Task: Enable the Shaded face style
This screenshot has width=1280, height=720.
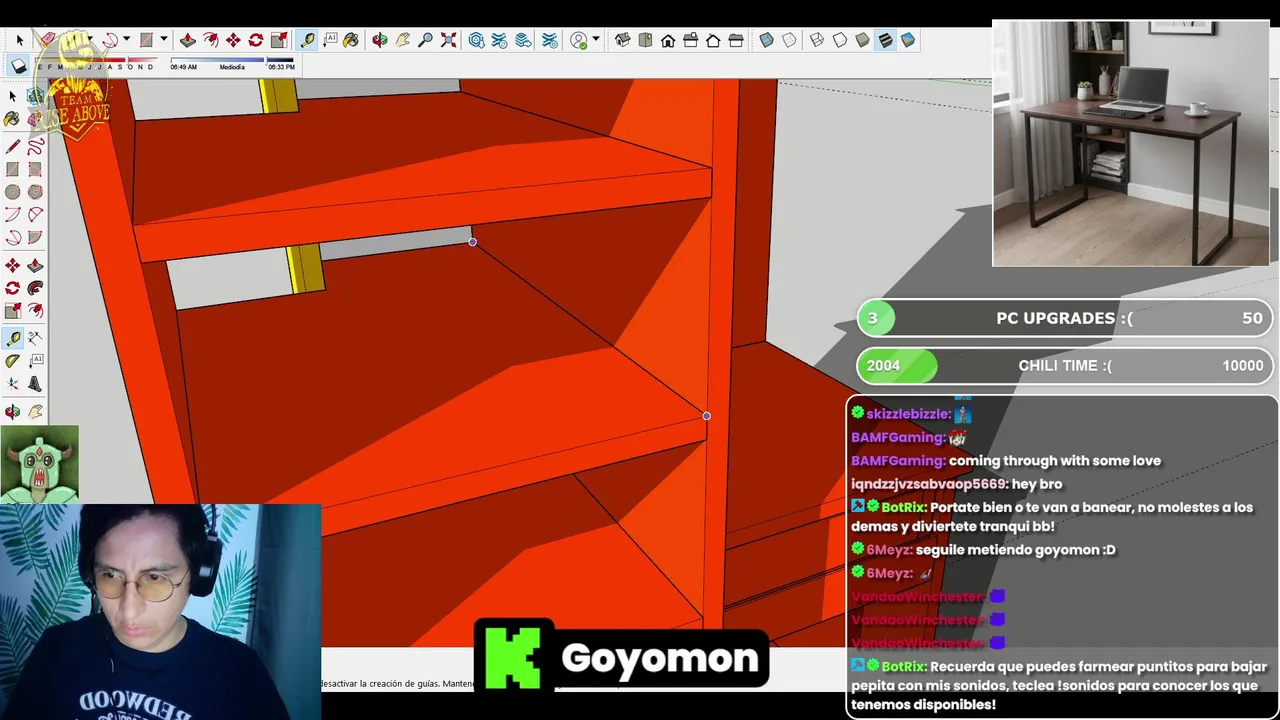Action: [862, 40]
